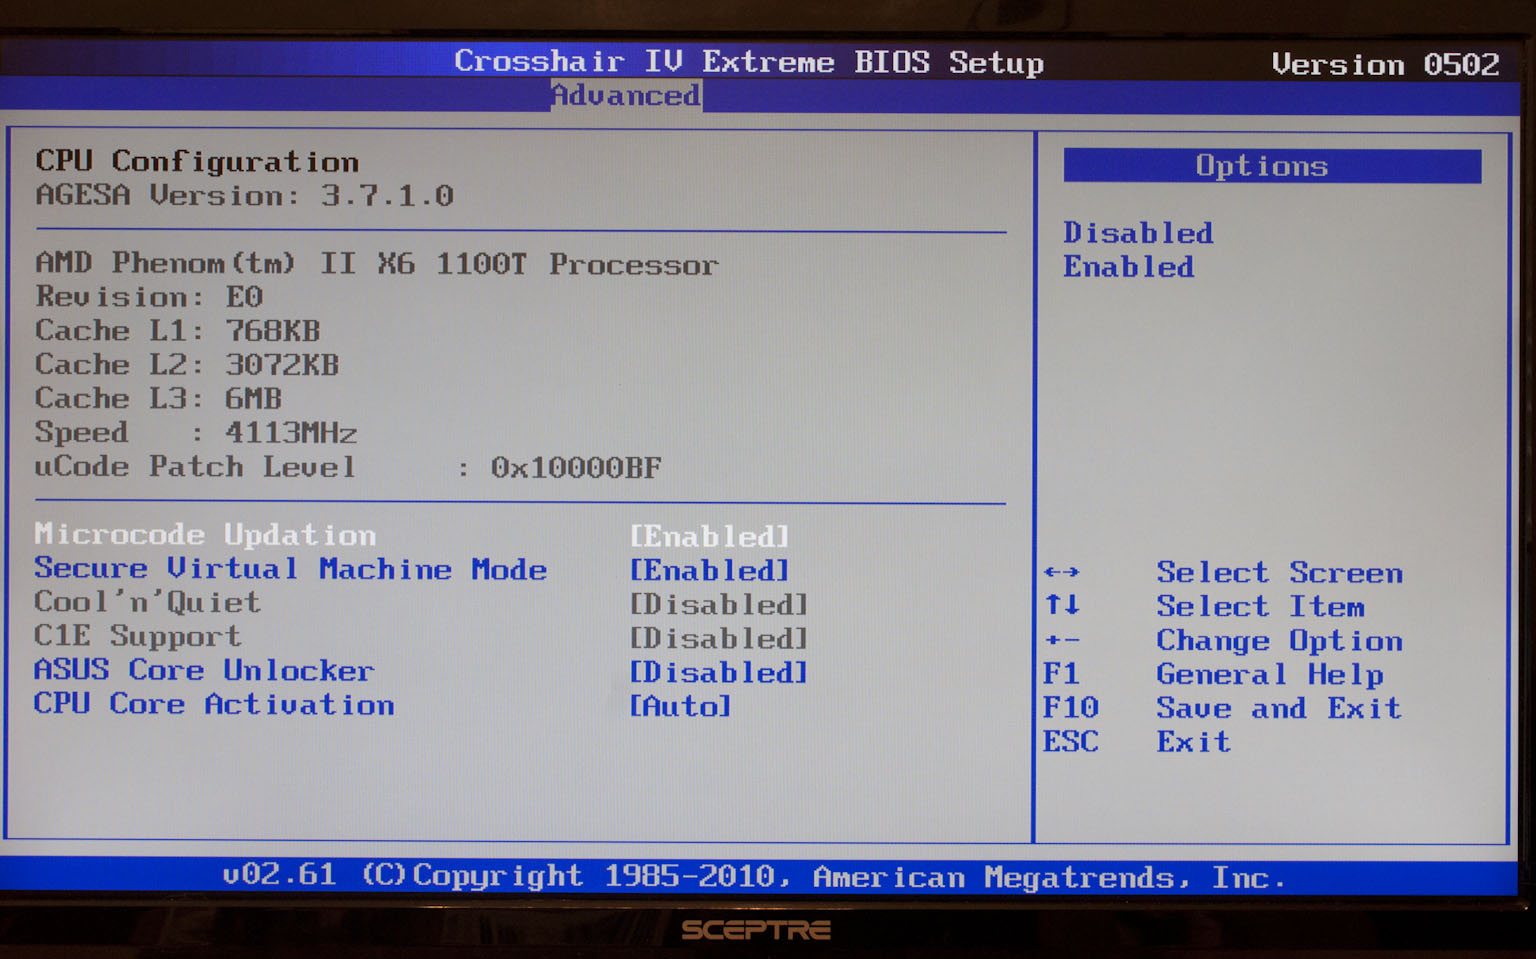
Task: Click the Change Option help text
Action: point(1280,641)
